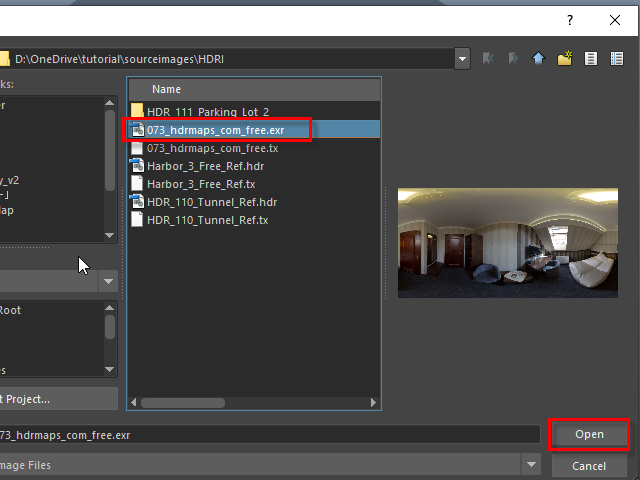Expand the dropdown below bookmarks list
Screen dimensions: 640x480
pyautogui.click(x=108, y=282)
